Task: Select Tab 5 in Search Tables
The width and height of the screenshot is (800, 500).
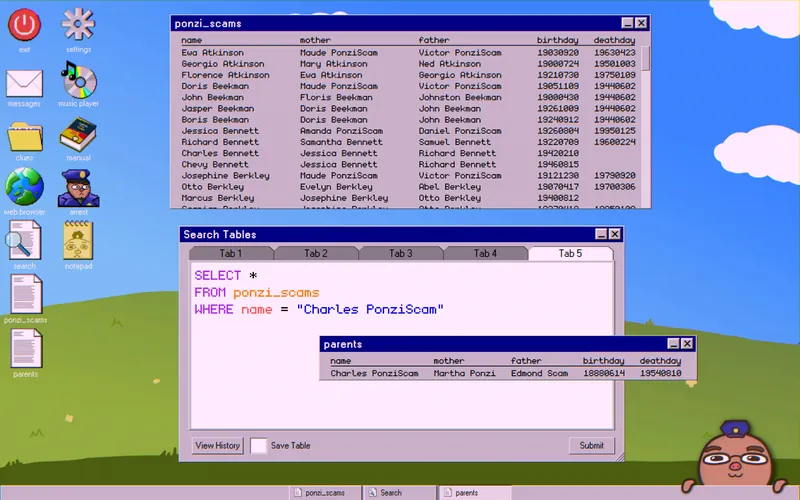Action: coord(570,253)
